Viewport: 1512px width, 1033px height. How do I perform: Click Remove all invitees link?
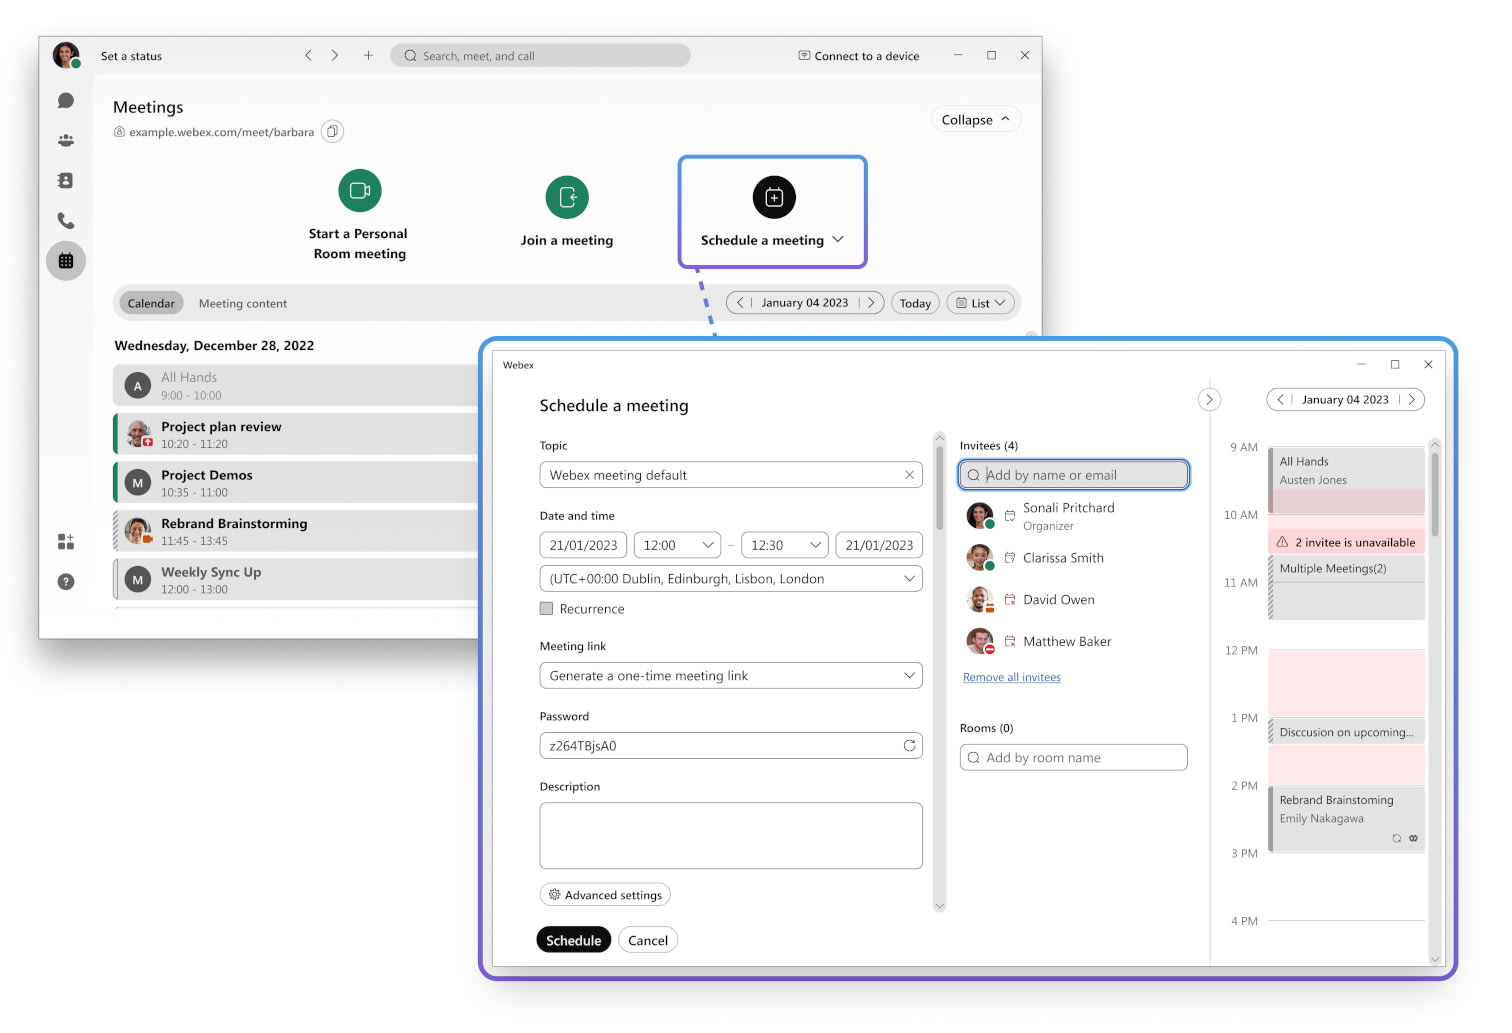(x=1012, y=678)
